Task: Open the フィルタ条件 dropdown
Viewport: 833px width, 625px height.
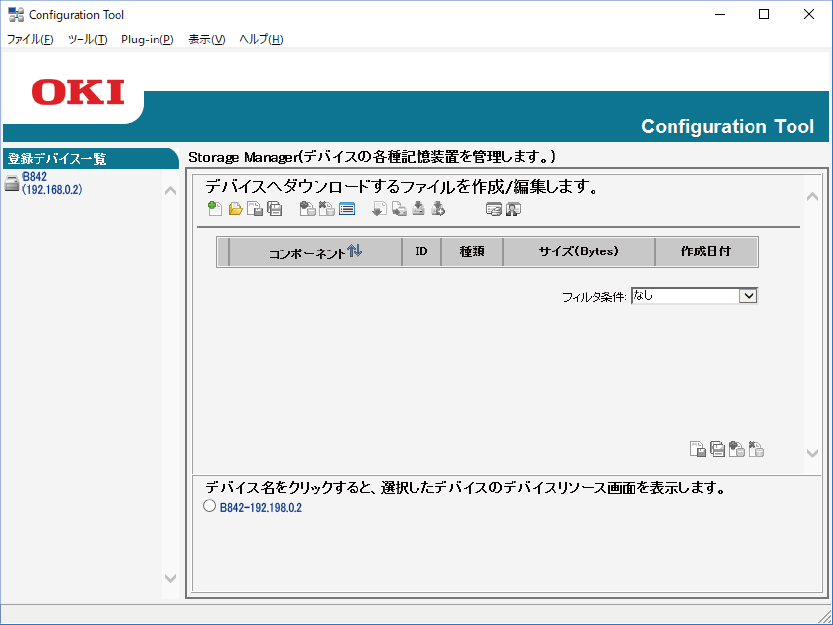Action: (694, 296)
